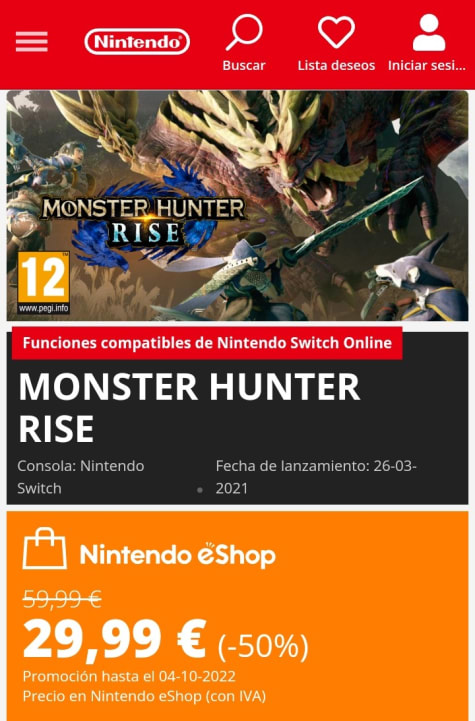Viewport: 475px width, 721px height.
Task: Click the Nintendo eShop logo text
Action: tap(177, 555)
